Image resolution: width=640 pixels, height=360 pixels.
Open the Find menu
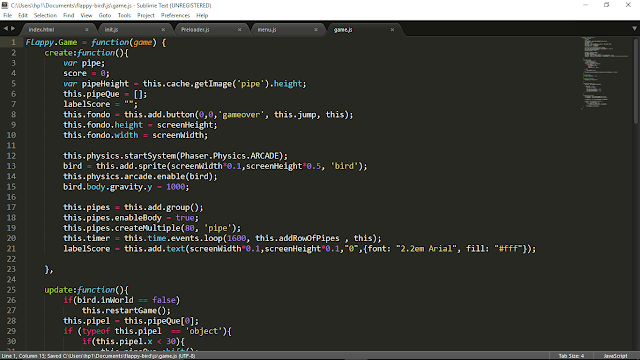tap(69, 16)
